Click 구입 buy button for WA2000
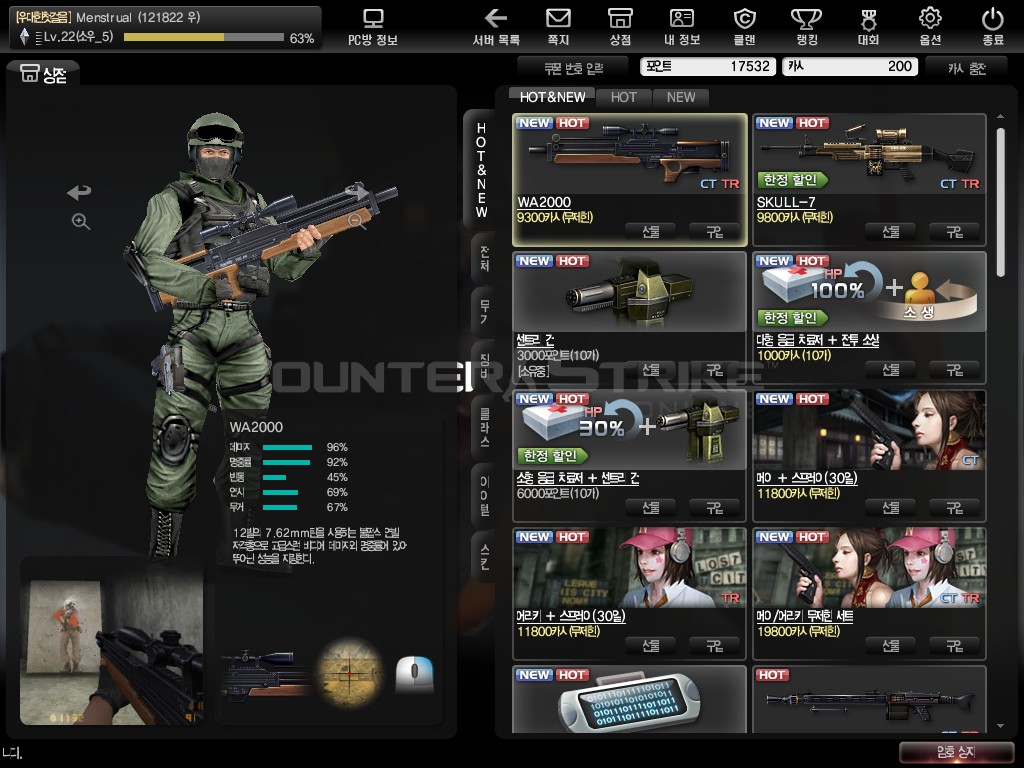Viewport: 1024px width, 768px height. tap(714, 231)
